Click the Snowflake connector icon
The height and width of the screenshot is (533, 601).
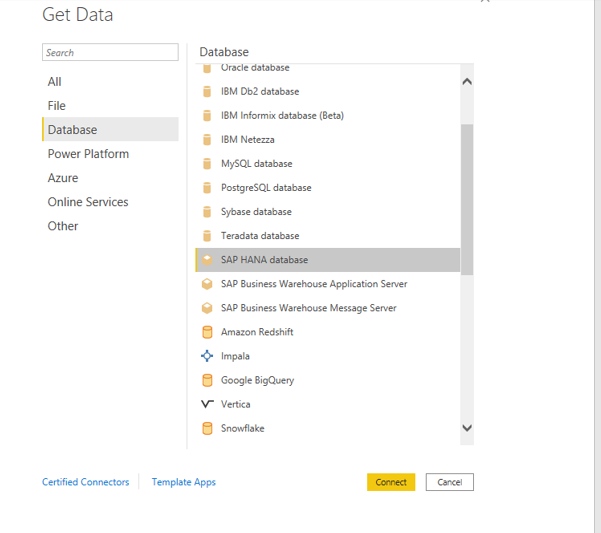point(208,428)
